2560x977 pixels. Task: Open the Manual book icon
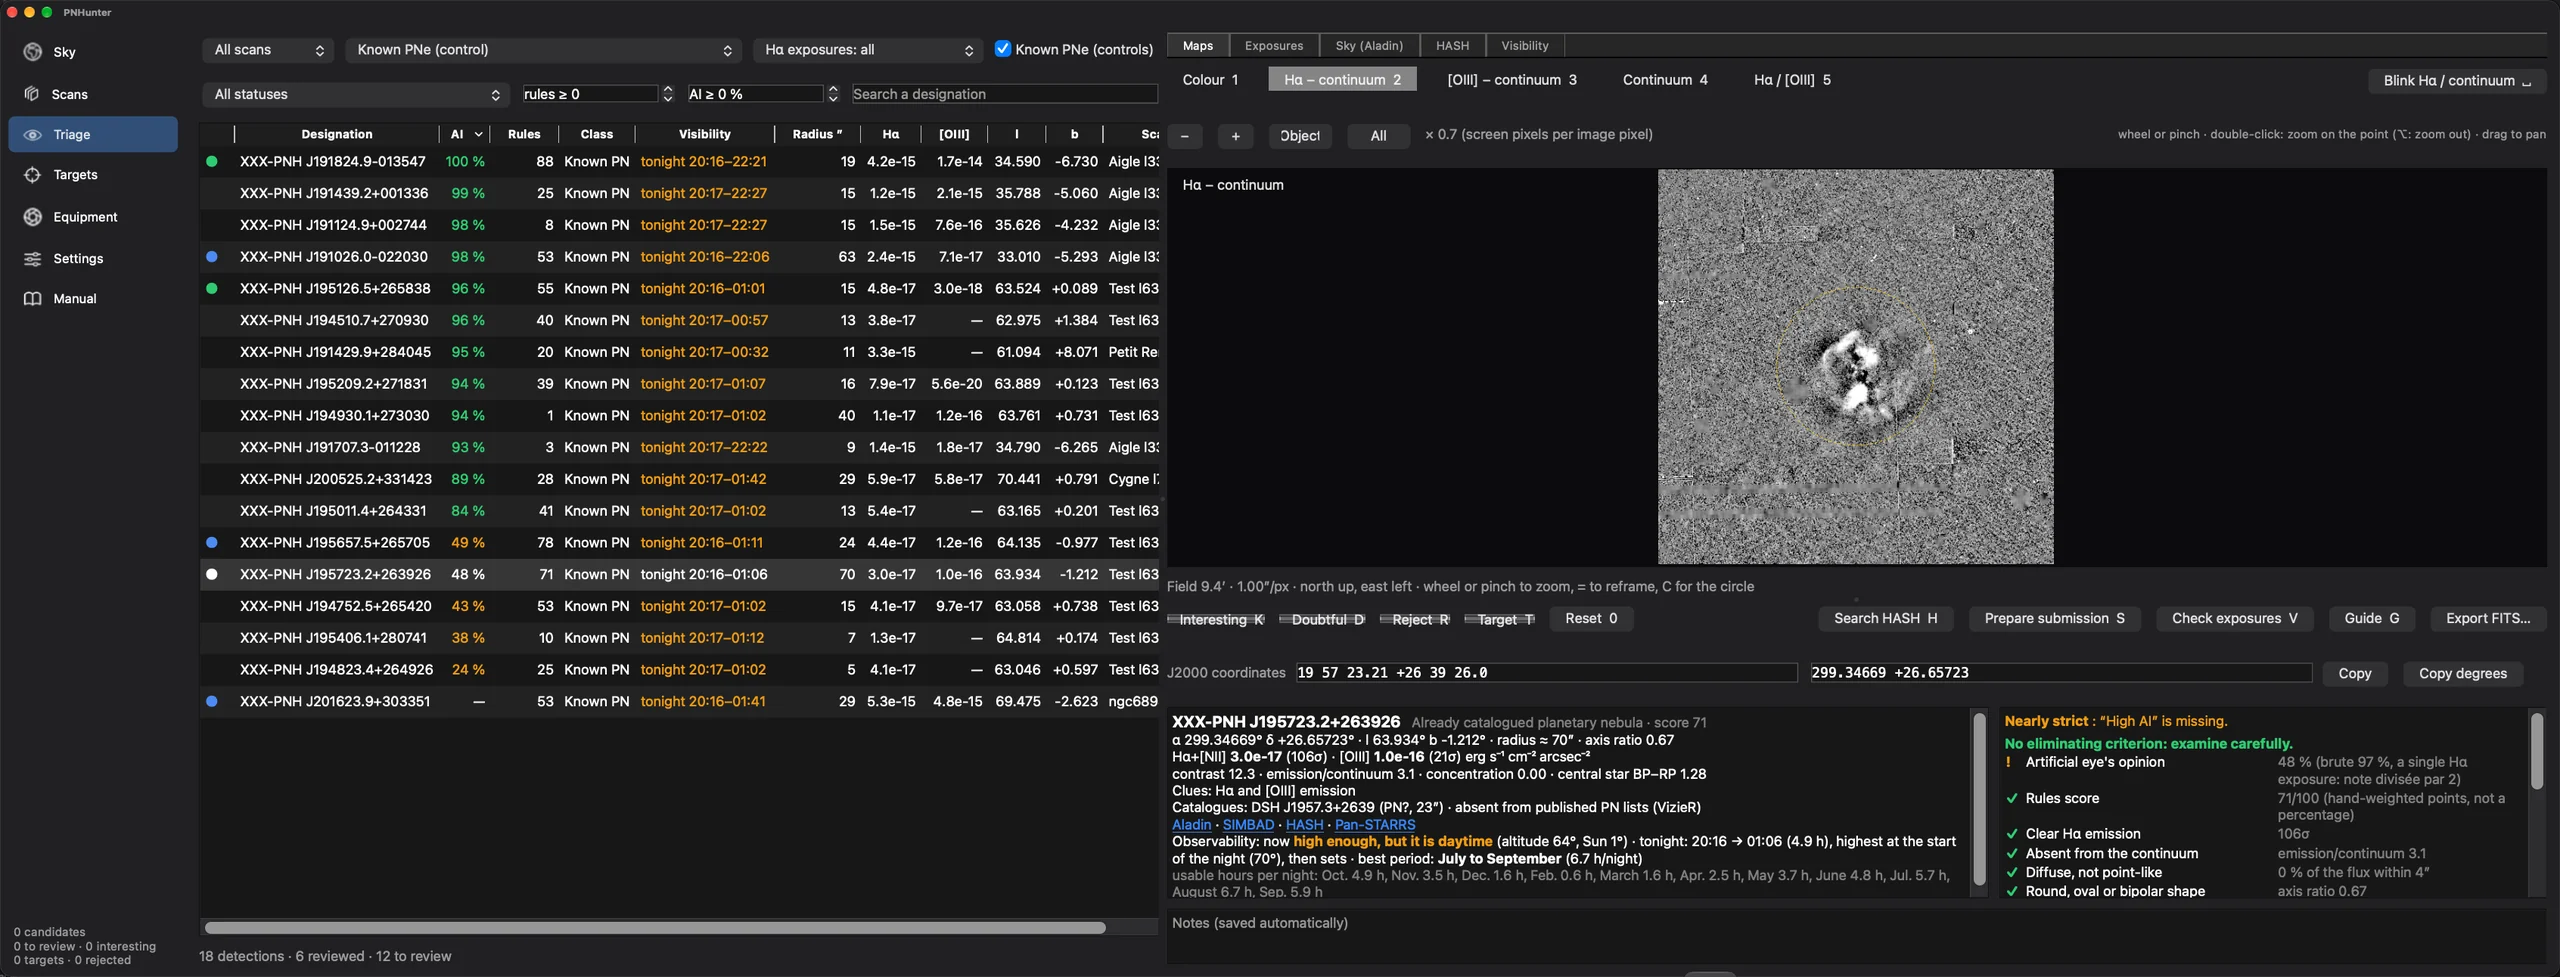click(32, 299)
